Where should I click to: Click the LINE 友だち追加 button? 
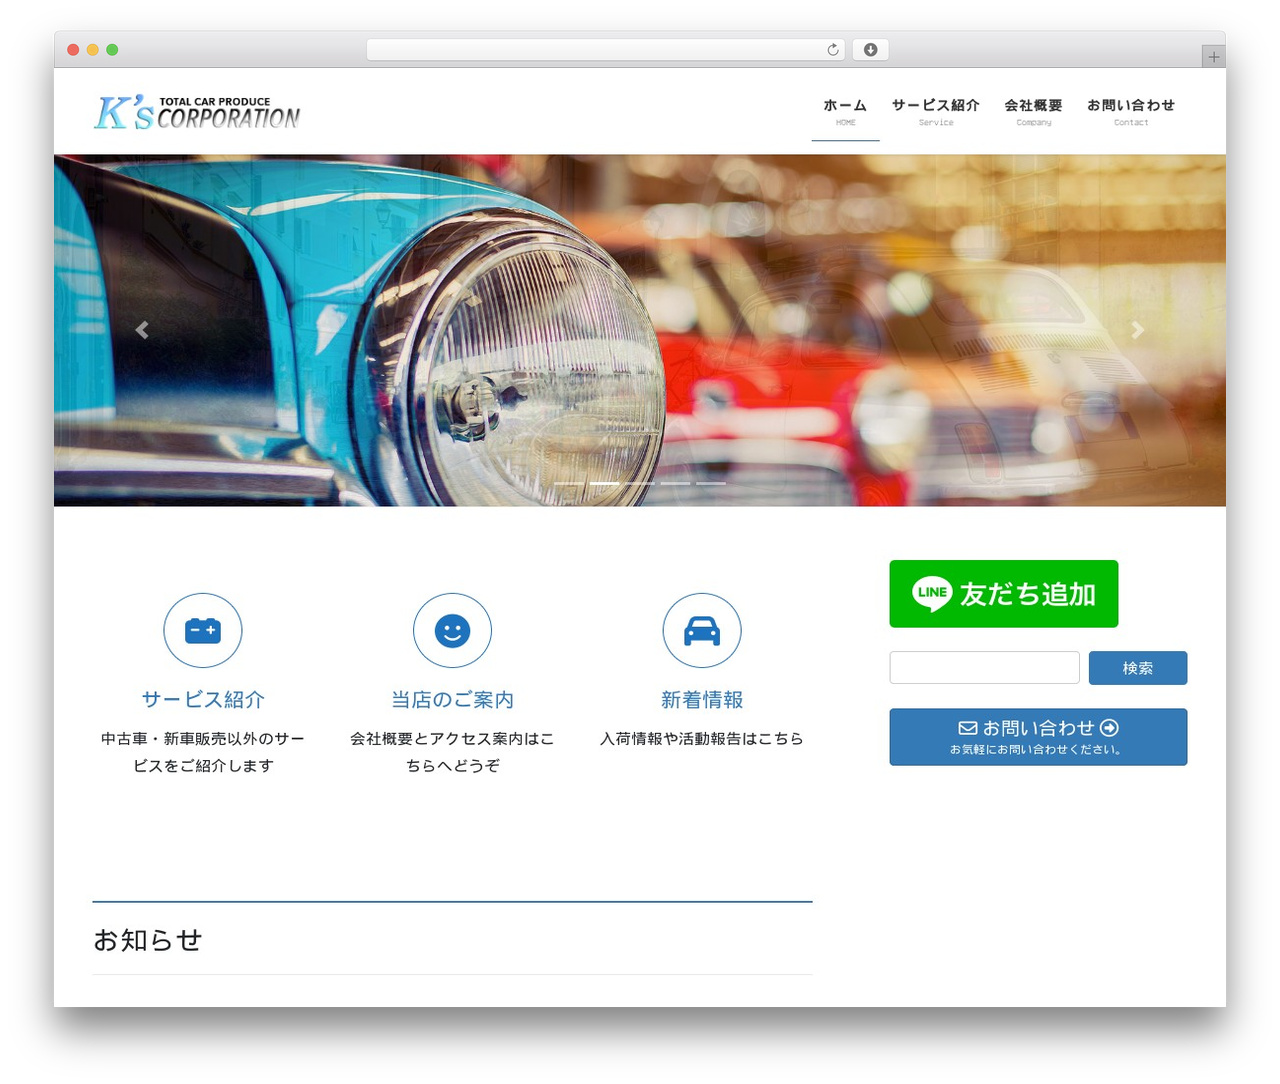point(1004,594)
